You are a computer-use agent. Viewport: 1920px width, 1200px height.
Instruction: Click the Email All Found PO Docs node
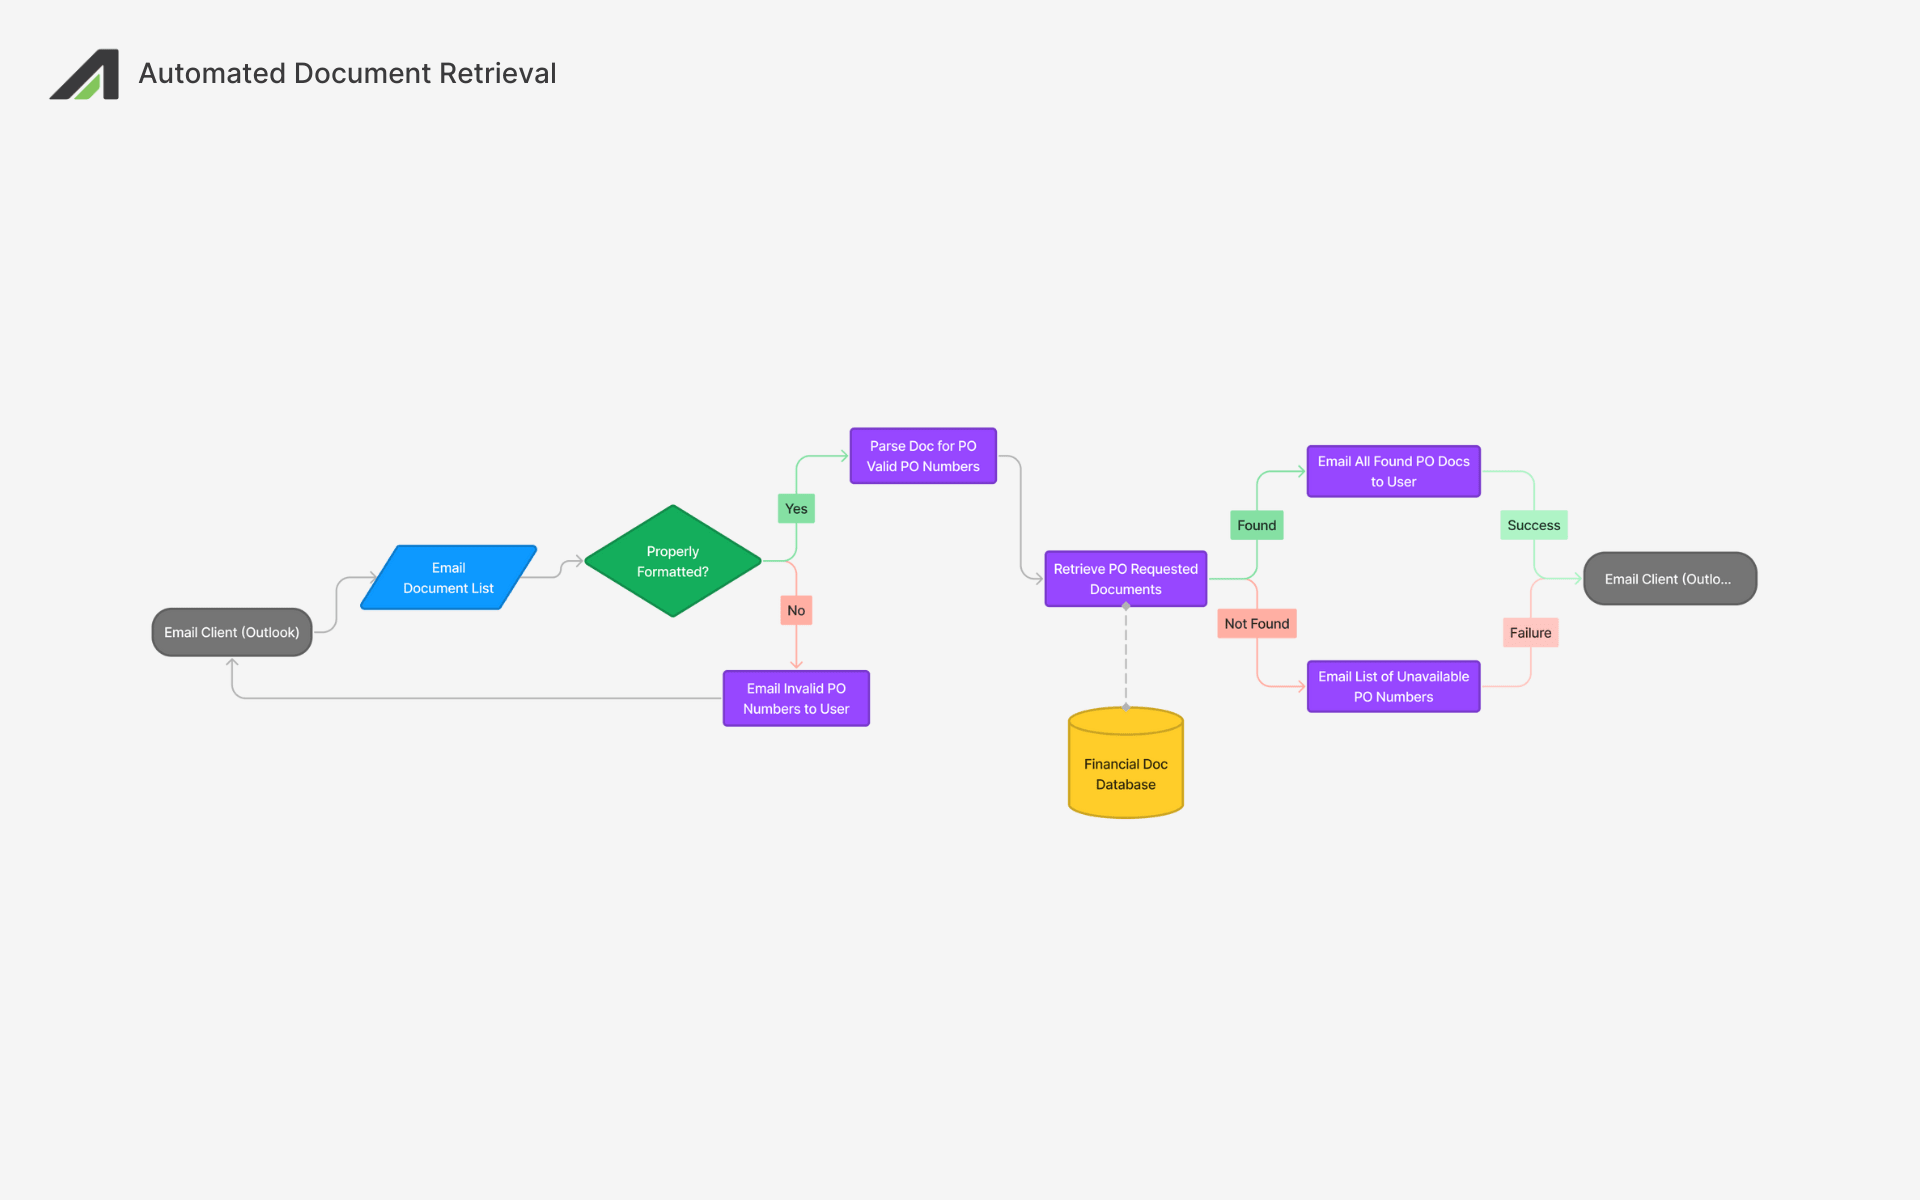[x=1392, y=471]
